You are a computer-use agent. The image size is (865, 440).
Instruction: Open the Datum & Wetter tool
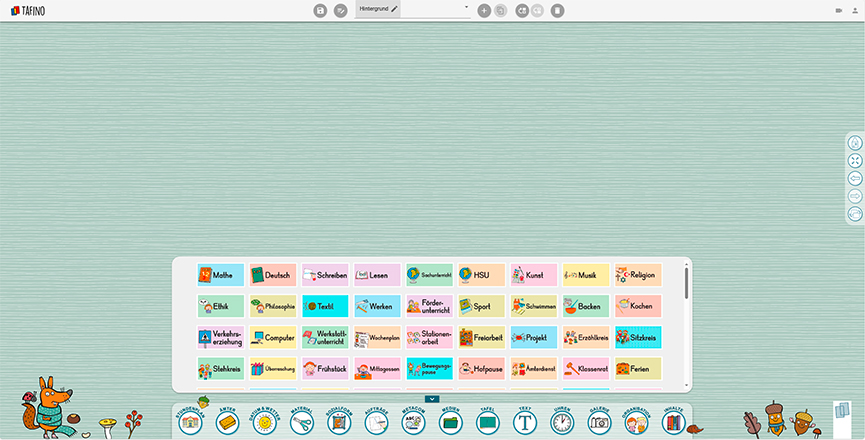coord(264,423)
